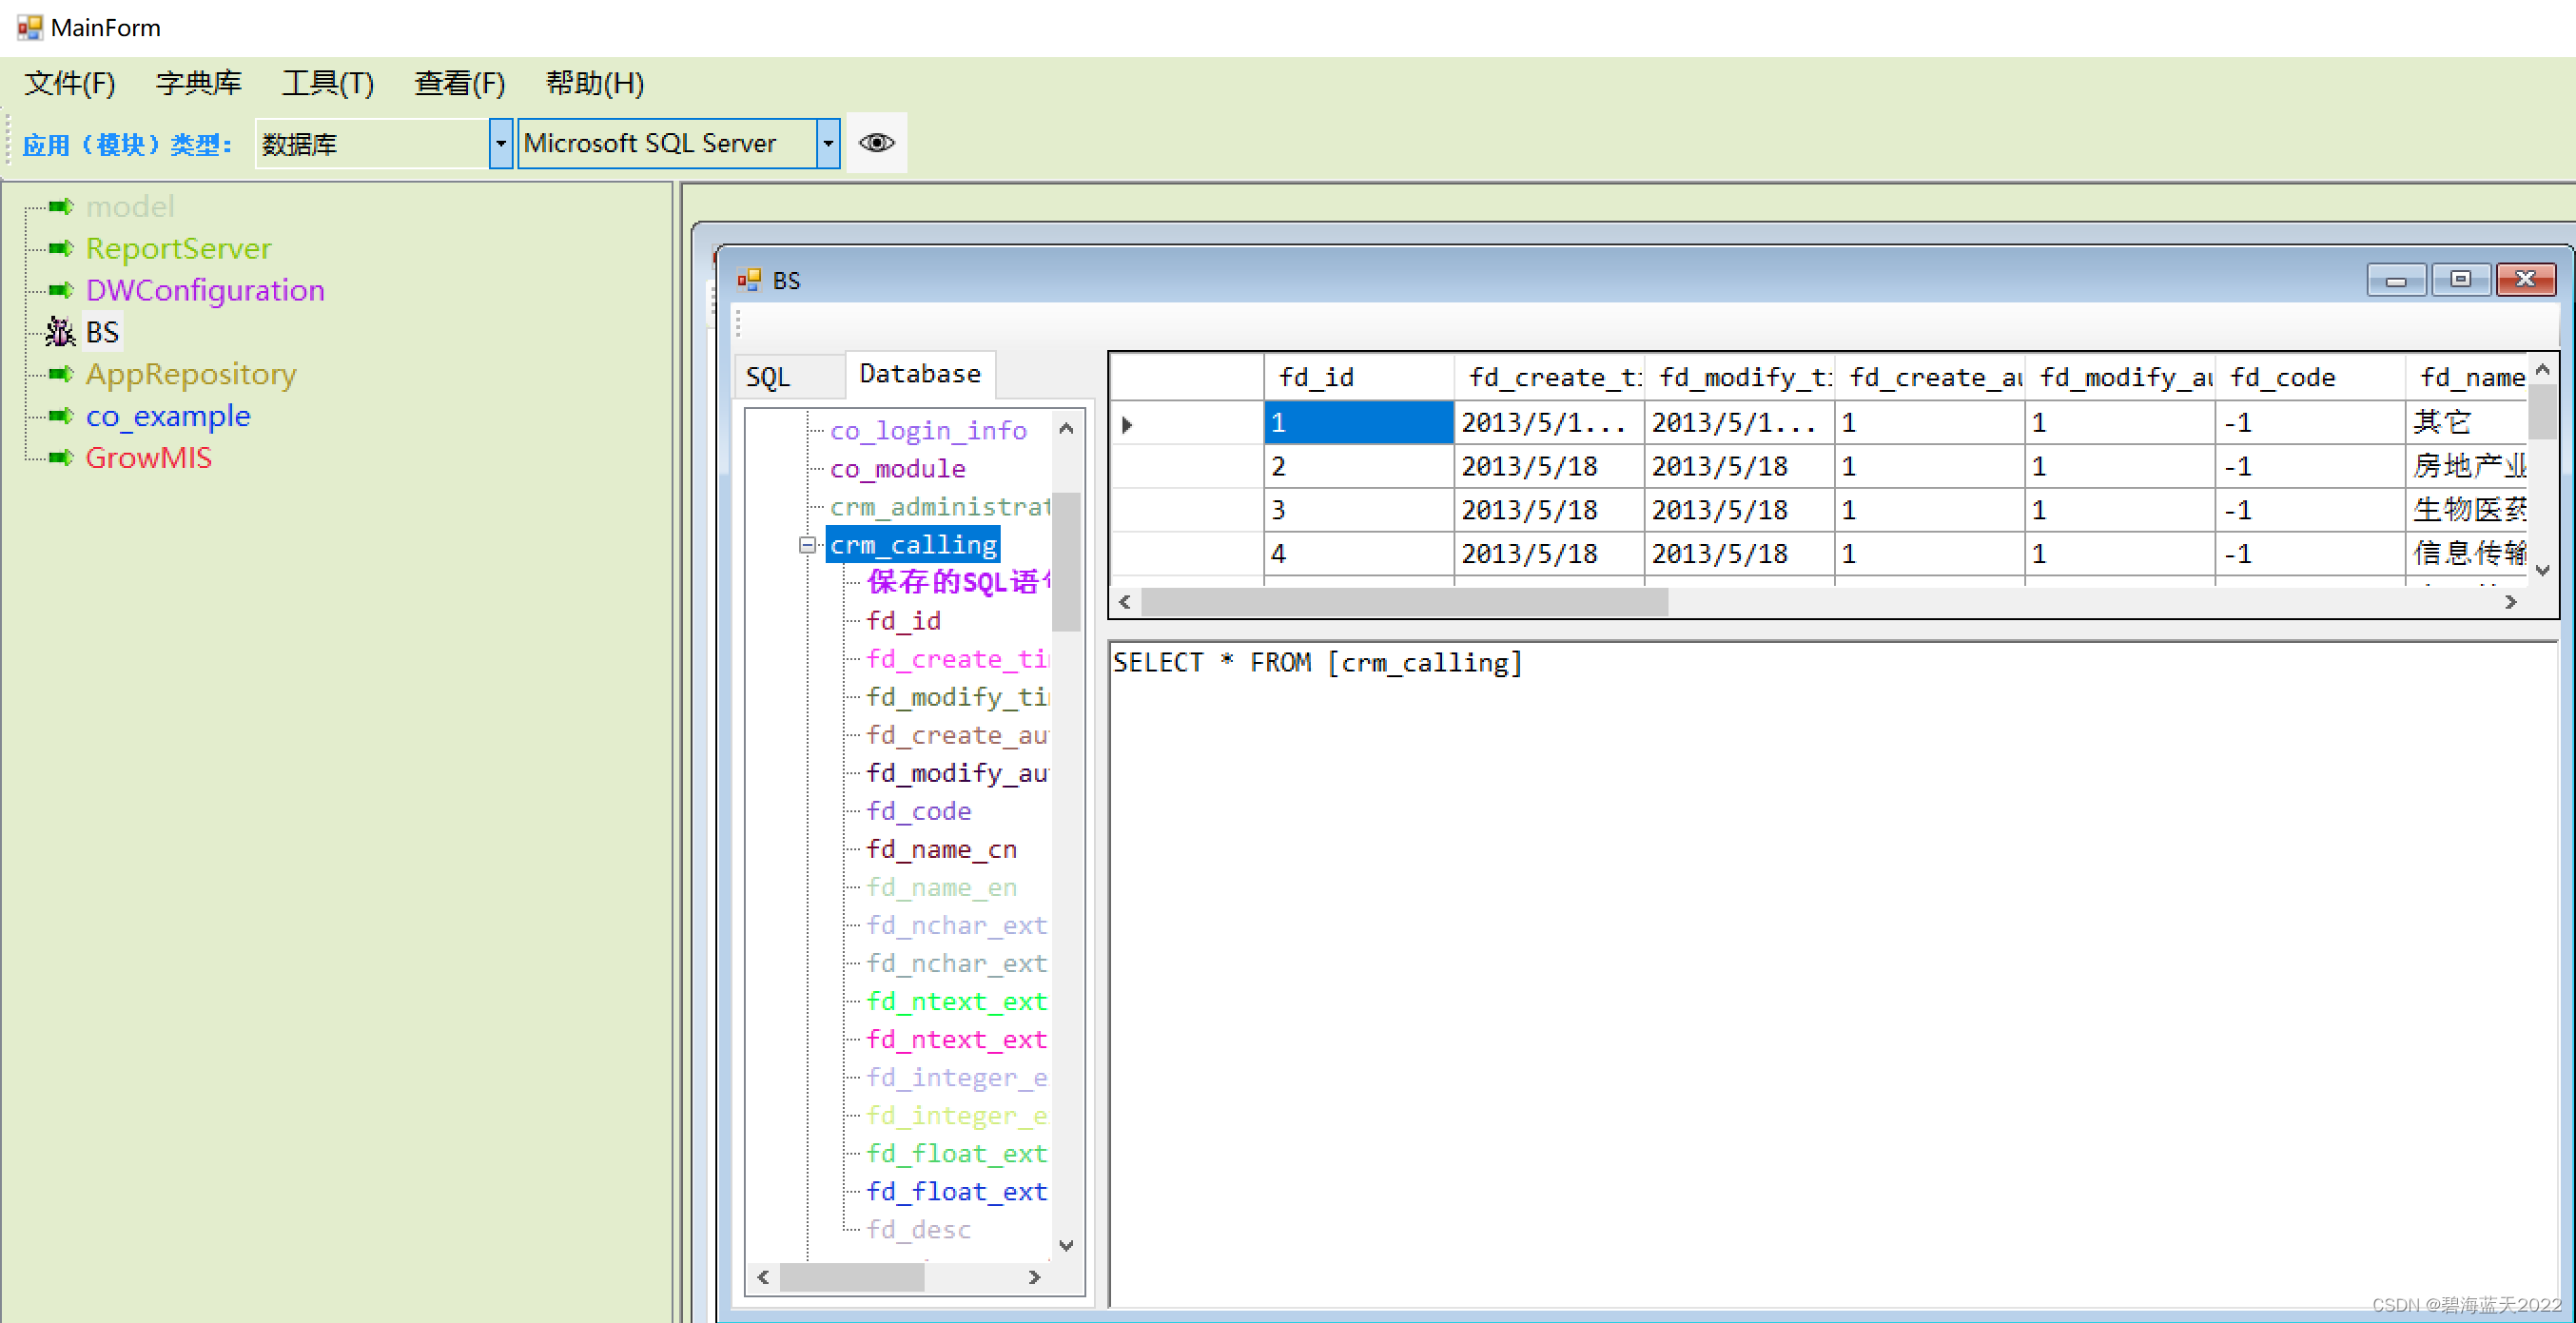The width and height of the screenshot is (2576, 1323).
Task: Select the fd_name_cn field in tree
Action: point(941,849)
